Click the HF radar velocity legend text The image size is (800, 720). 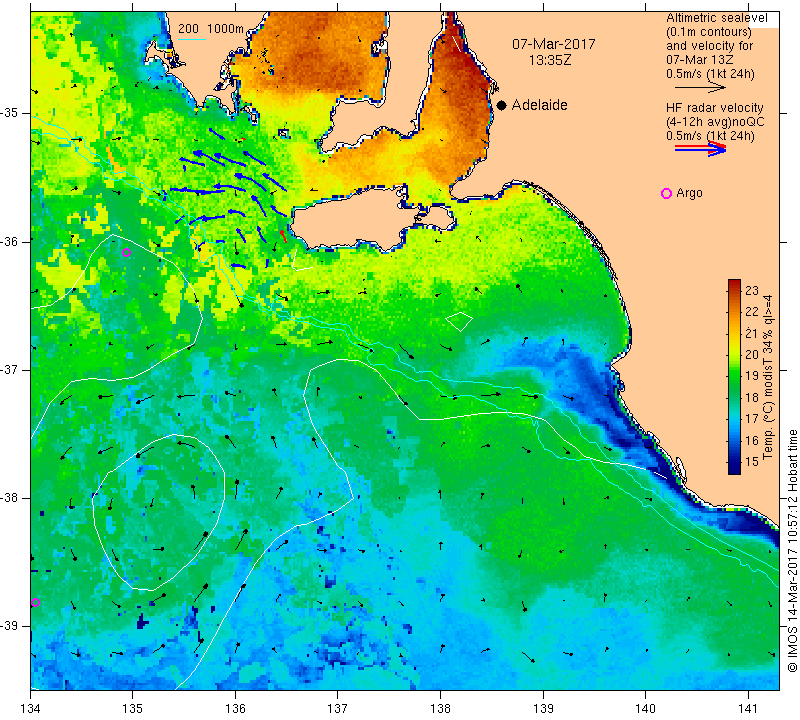point(715,108)
